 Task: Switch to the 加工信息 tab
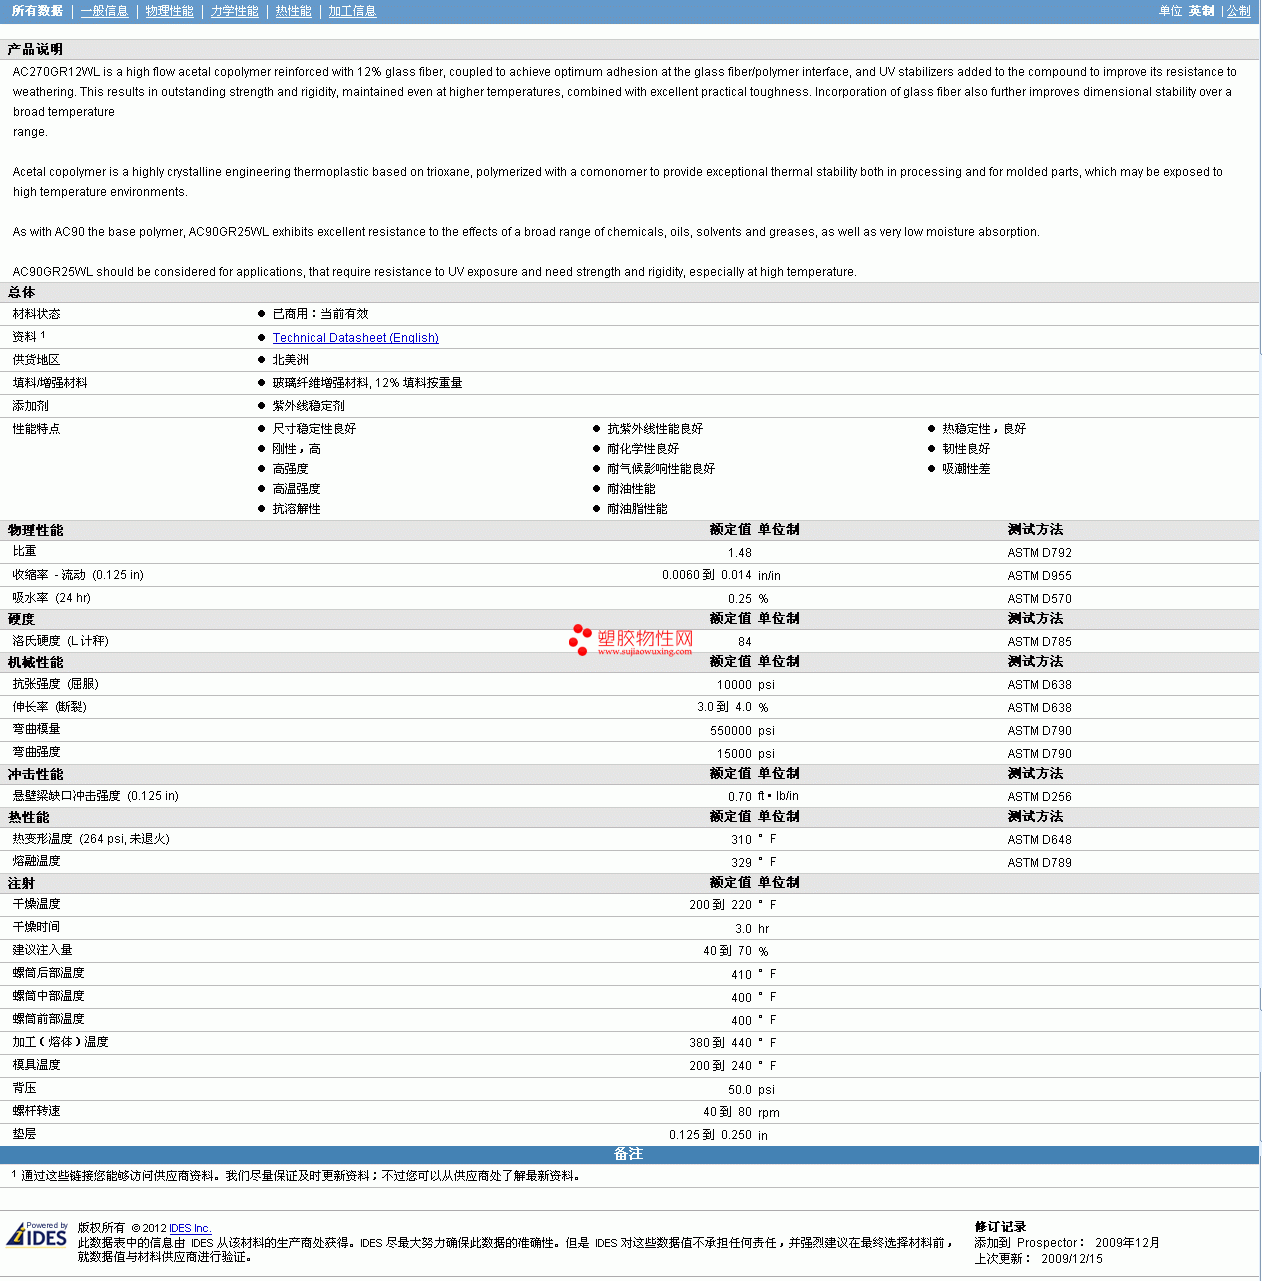353,11
